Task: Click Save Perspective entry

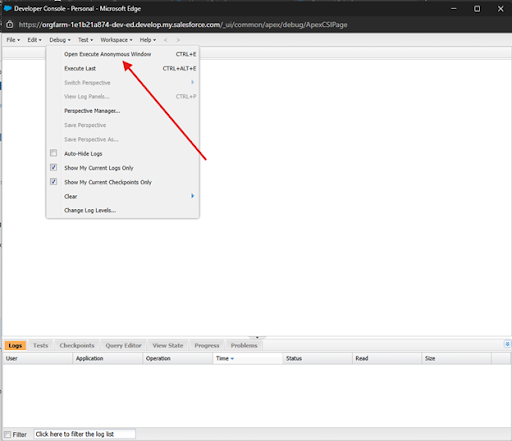Action: tap(85, 125)
